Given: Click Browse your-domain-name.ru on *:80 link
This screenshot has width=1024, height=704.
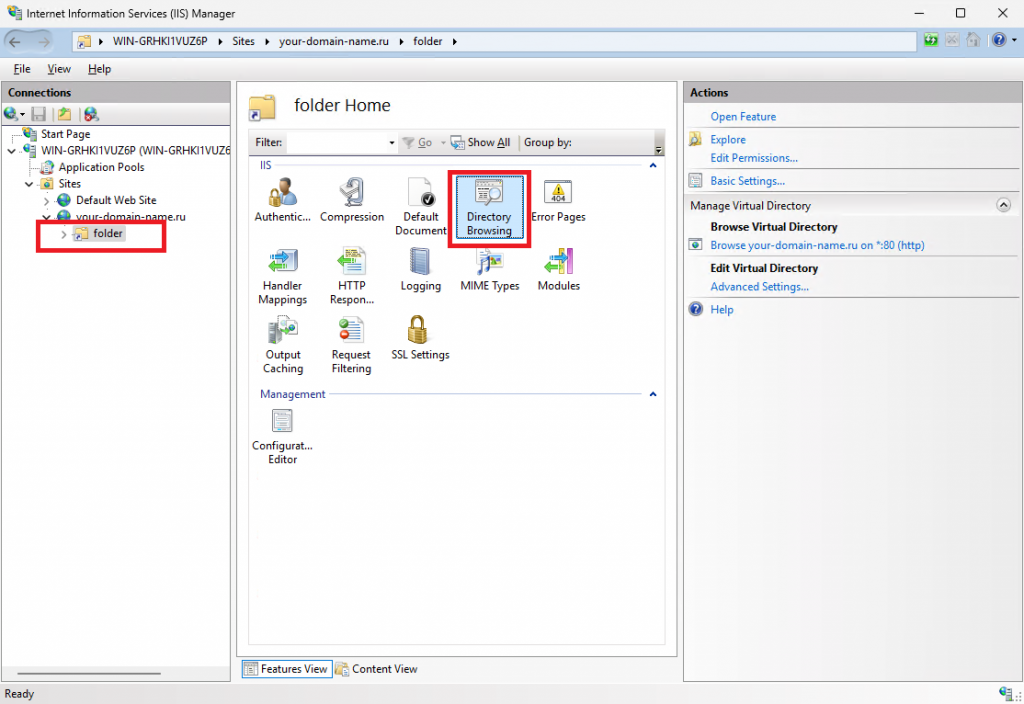Looking at the screenshot, I should click(x=817, y=246).
